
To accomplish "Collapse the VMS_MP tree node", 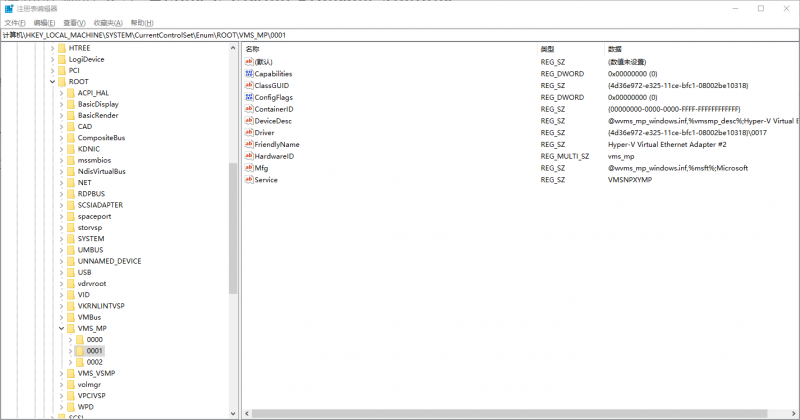I will click(61, 328).
